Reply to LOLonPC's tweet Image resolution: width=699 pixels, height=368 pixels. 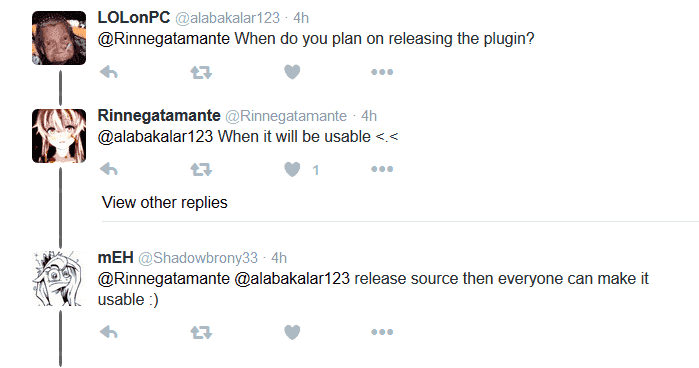click(x=109, y=72)
